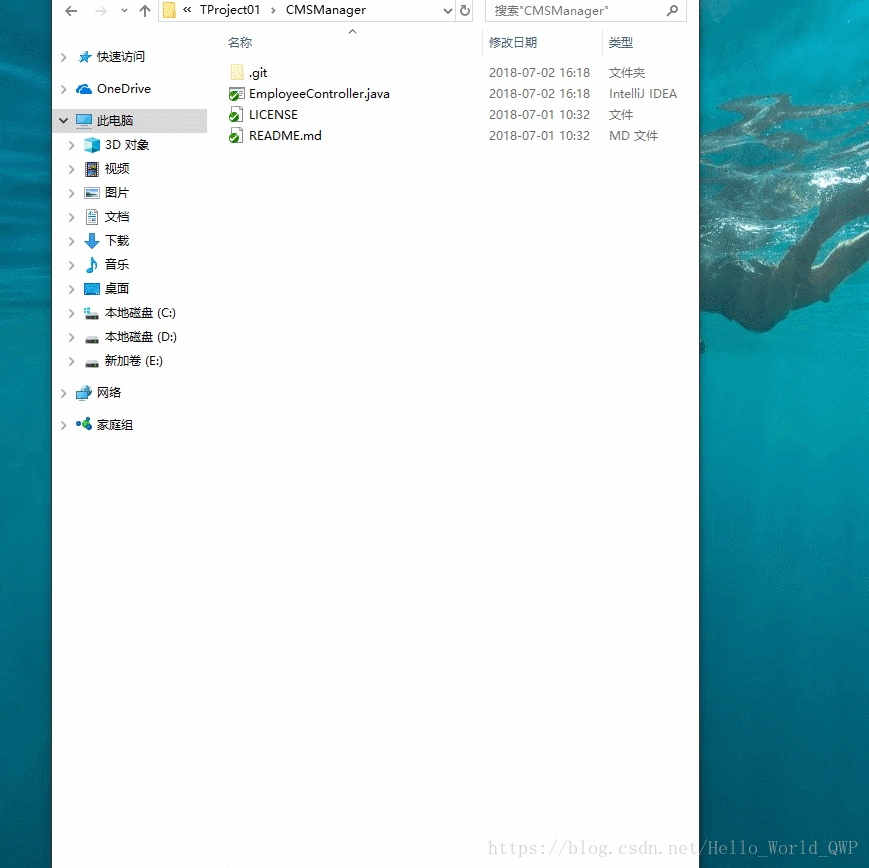
Task: Open 快速访问 star icon
Action: tap(84, 57)
